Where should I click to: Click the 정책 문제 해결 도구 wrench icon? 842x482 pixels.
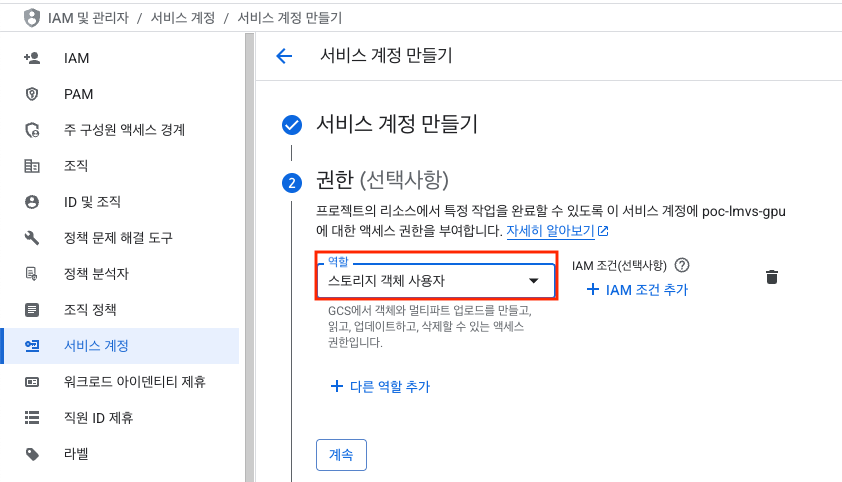32,237
